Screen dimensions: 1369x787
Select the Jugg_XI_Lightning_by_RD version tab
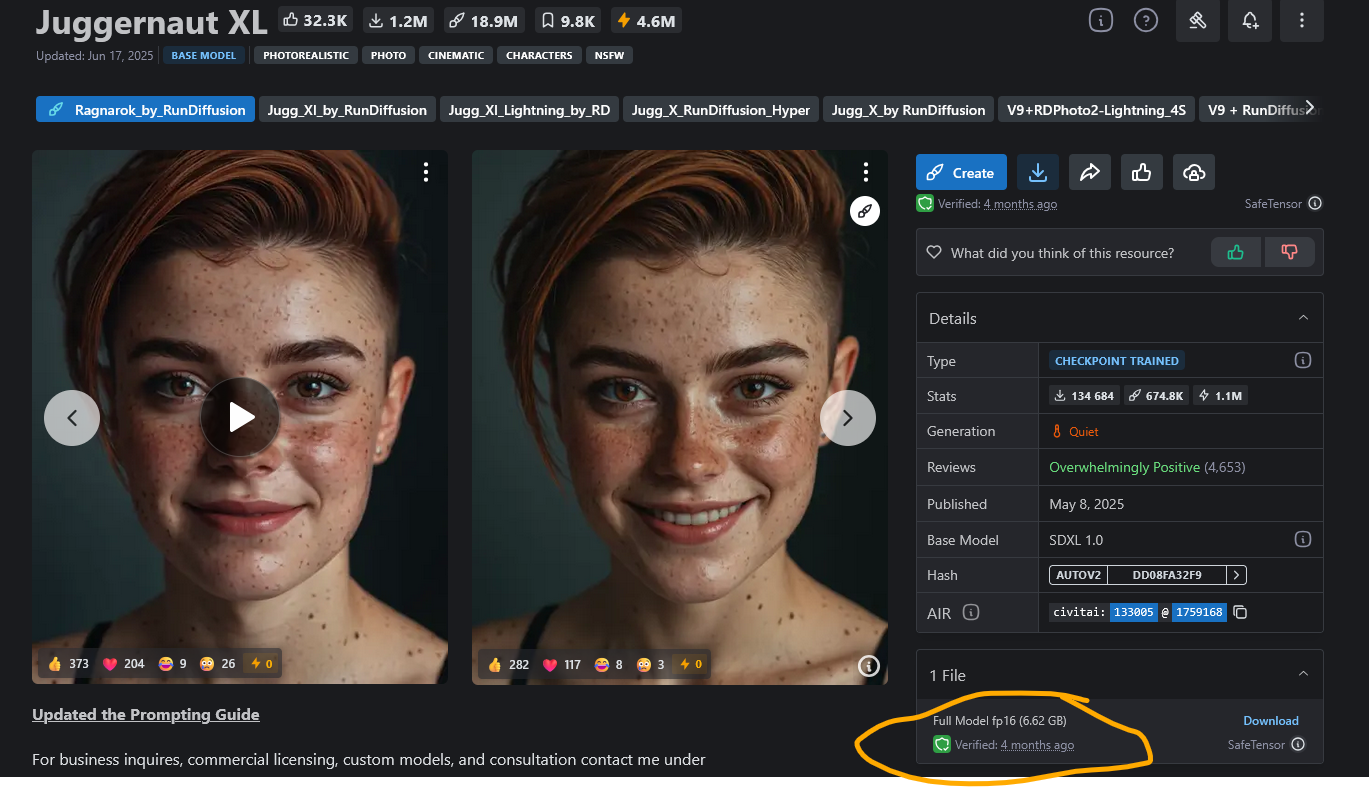(529, 110)
